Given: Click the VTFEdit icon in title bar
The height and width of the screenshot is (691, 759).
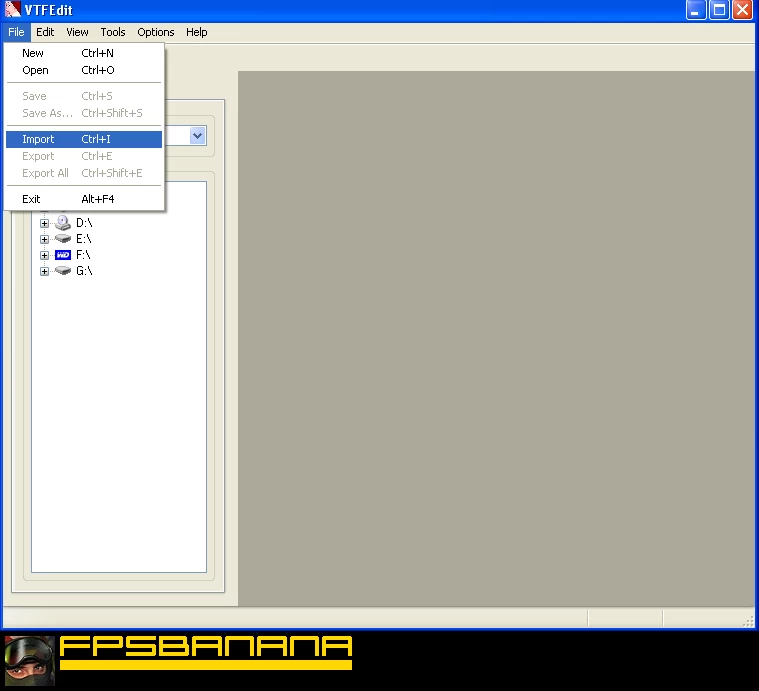Looking at the screenshot, I should click(13, 10).
